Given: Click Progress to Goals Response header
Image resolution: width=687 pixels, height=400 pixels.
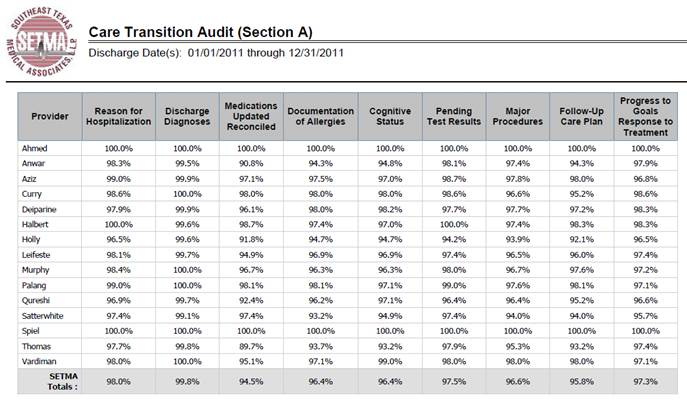Looking at the screenshot, I should (x=645, y=117).
